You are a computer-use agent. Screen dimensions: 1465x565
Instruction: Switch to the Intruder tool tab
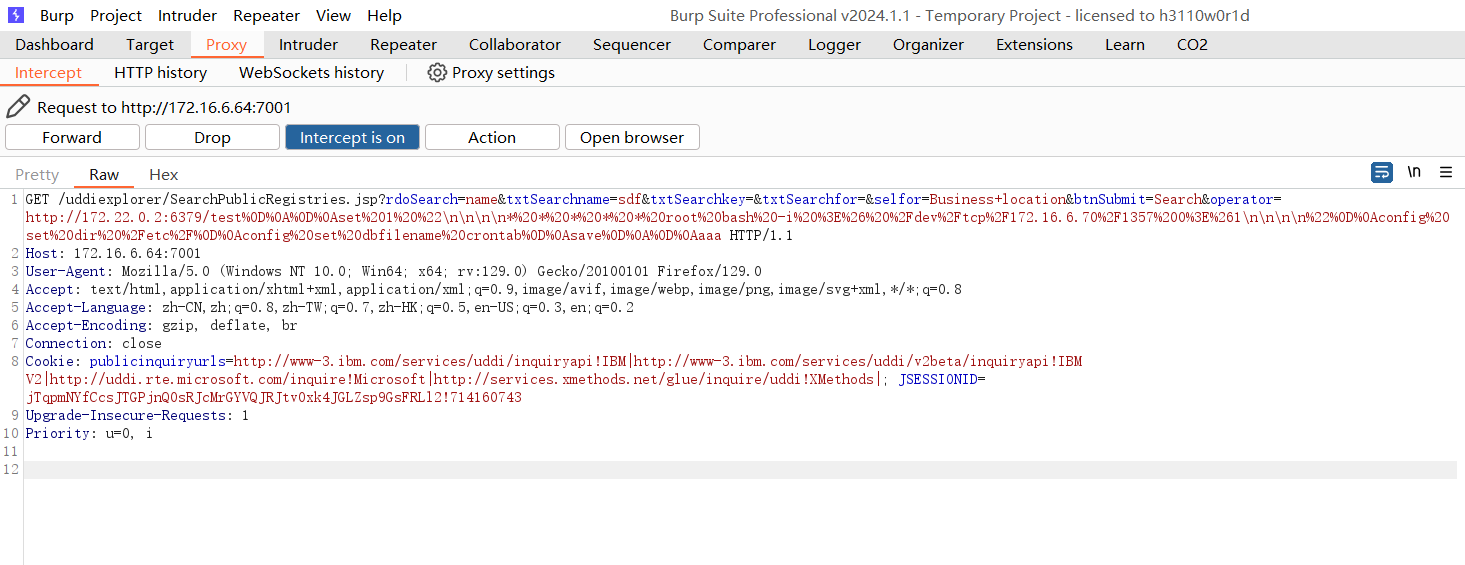tap(308, 45)
